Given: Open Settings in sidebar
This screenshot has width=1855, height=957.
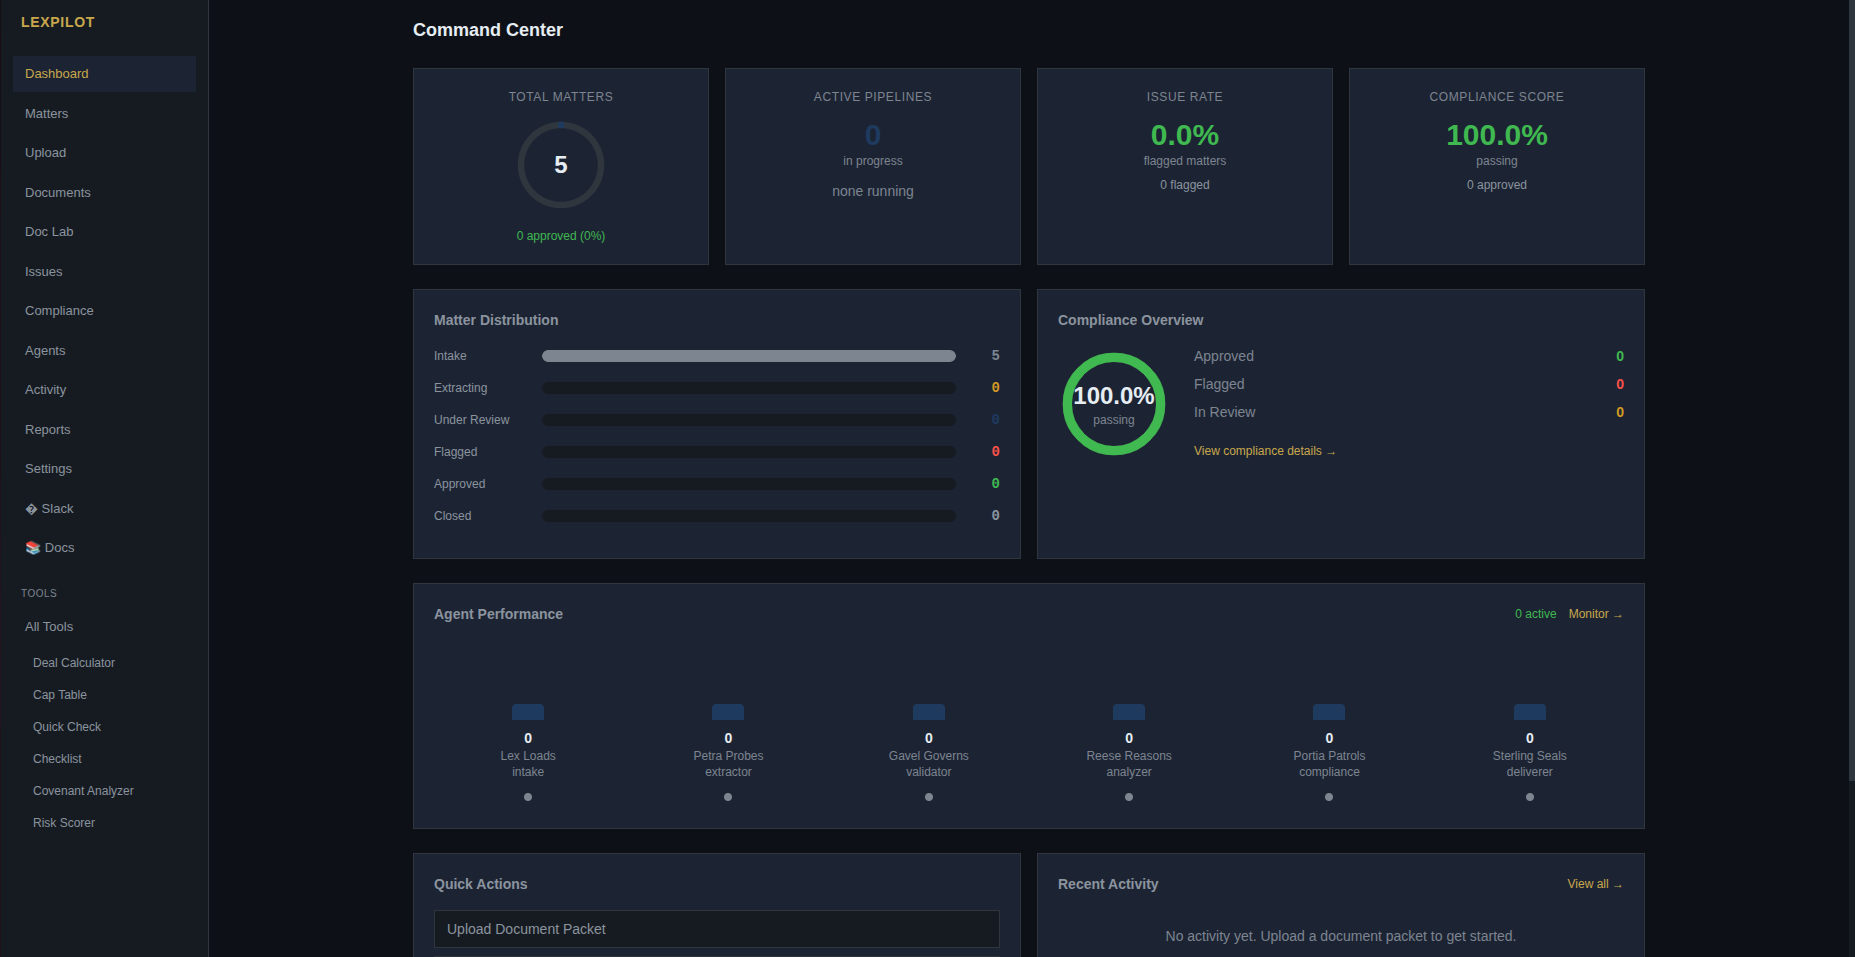Looking at the screenshot, I should [x=104, y=469].
